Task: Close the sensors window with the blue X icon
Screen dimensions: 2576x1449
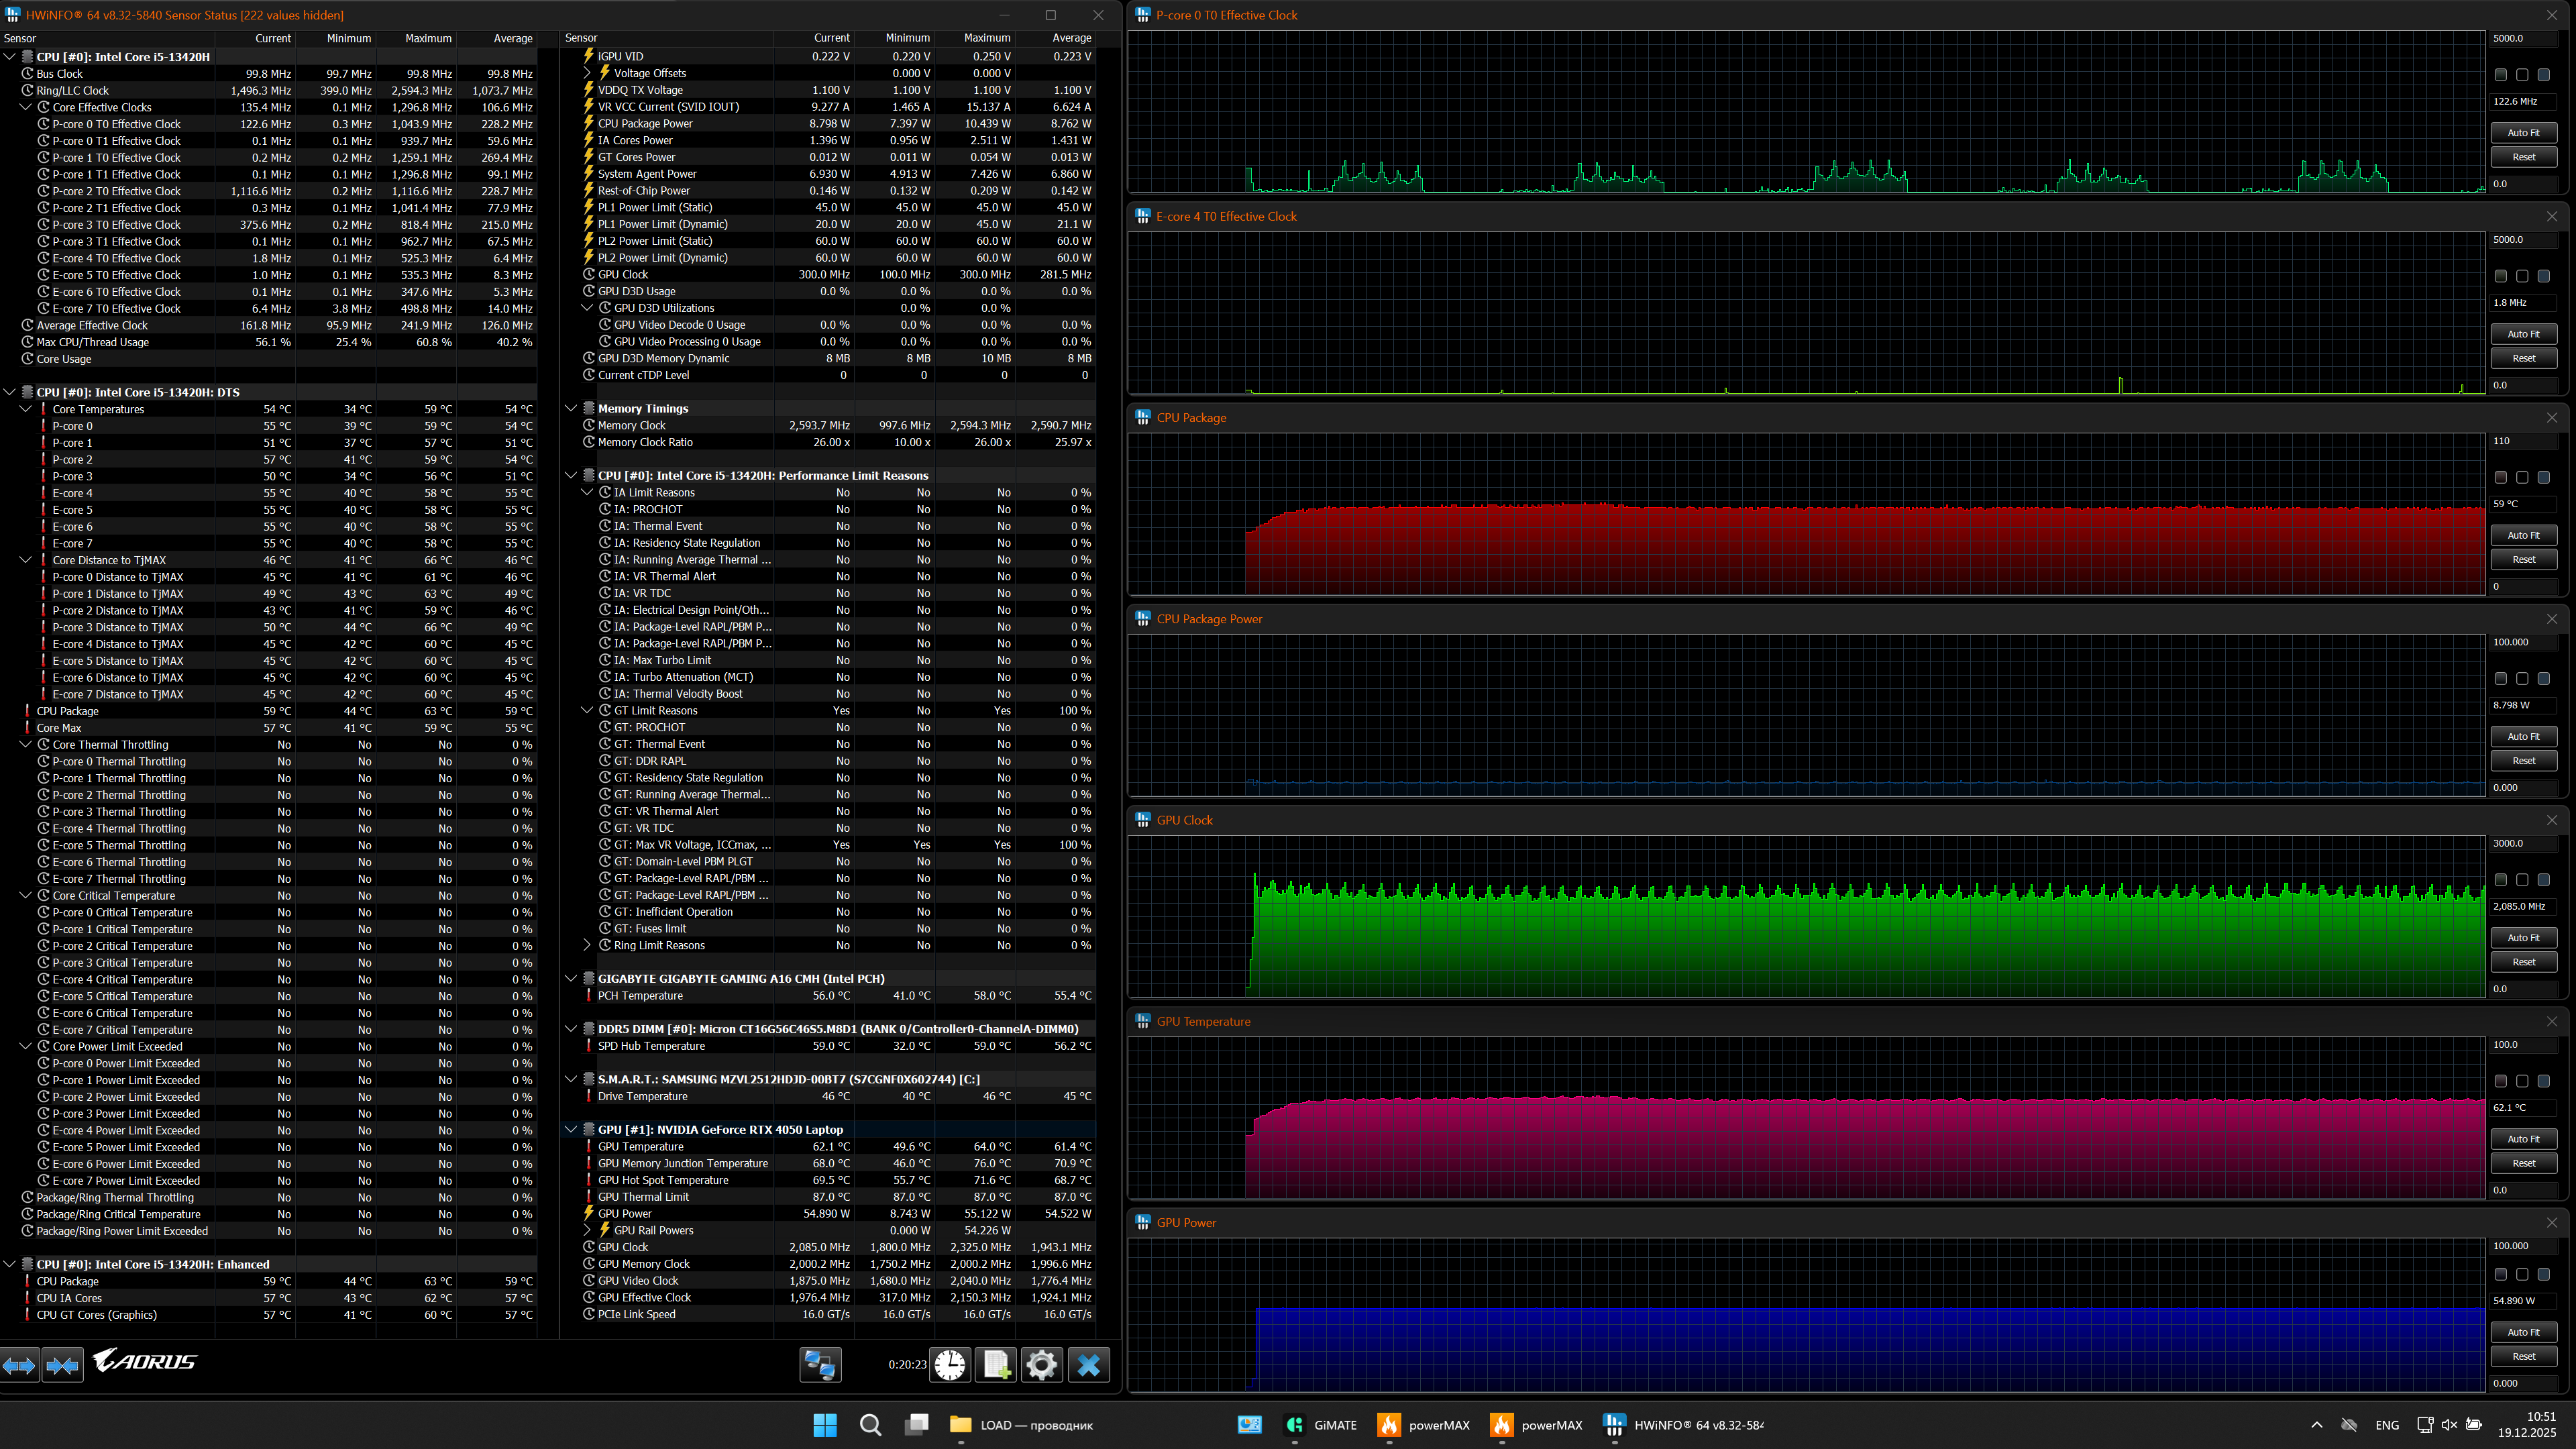Action: [1089, 1364]
